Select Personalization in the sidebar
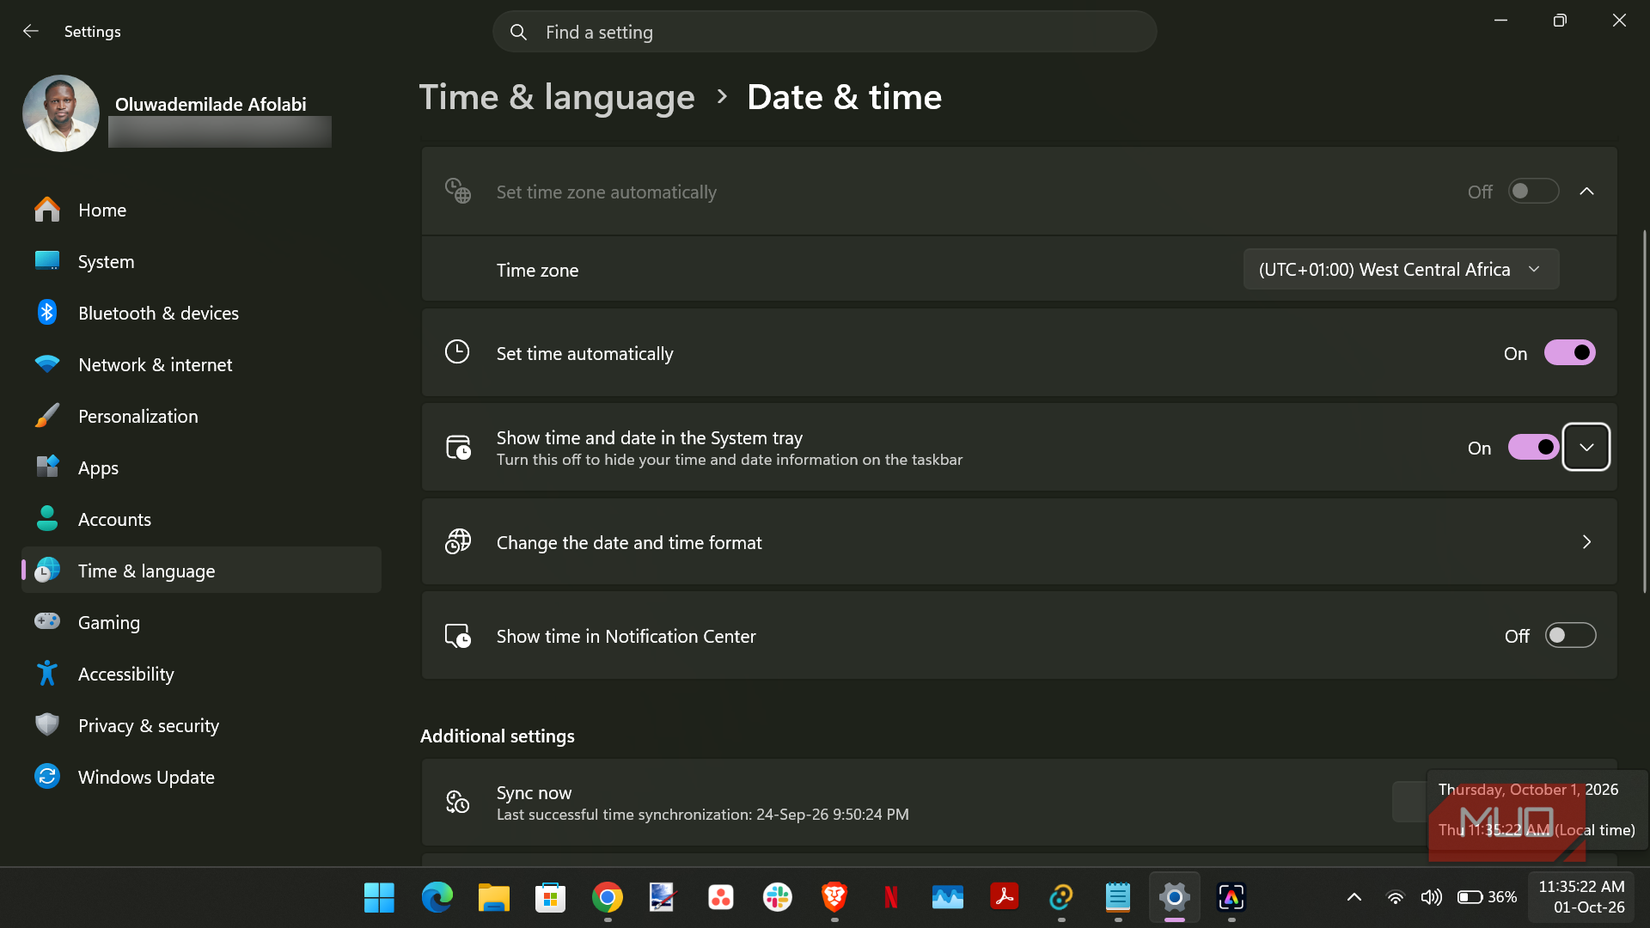The width and height of the screenshot is (1650, 928). (201, 416)
